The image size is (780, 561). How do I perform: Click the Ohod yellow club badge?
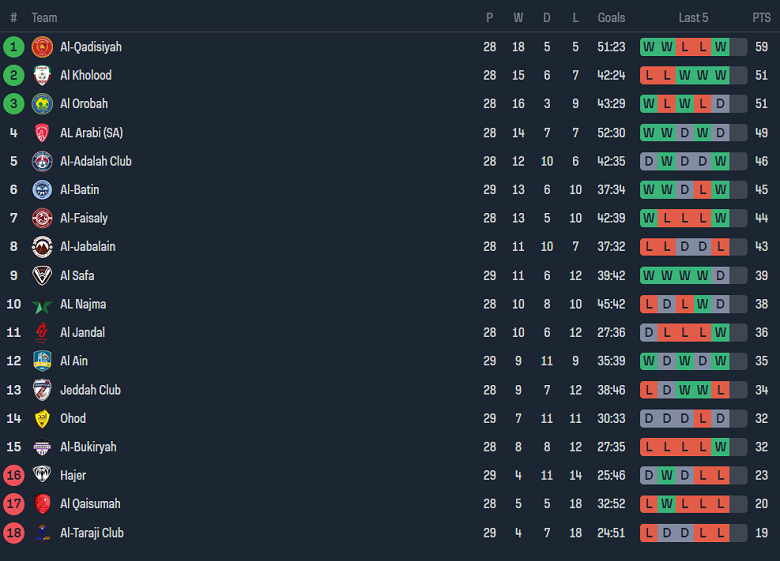(x=42, y=419)
